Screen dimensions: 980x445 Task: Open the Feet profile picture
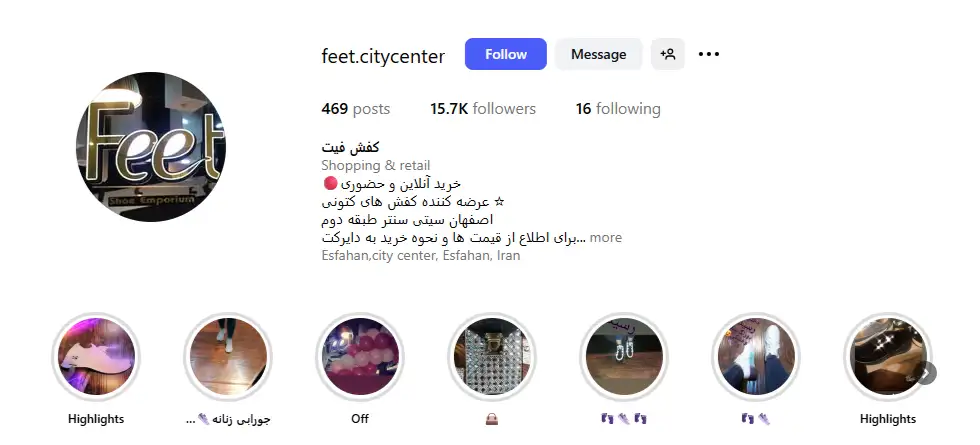(151, 147)
